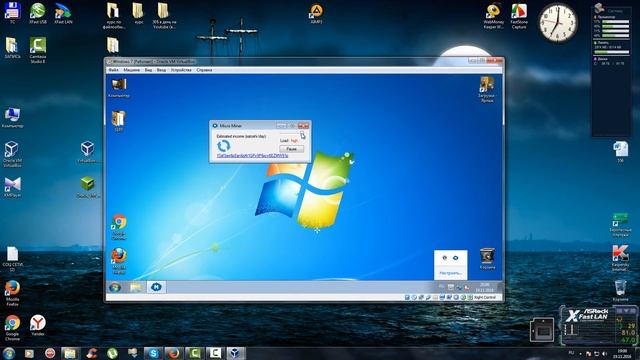
Task: Select the Micro Miner taskbar button in the guest
Action: [x=156, y=287]
